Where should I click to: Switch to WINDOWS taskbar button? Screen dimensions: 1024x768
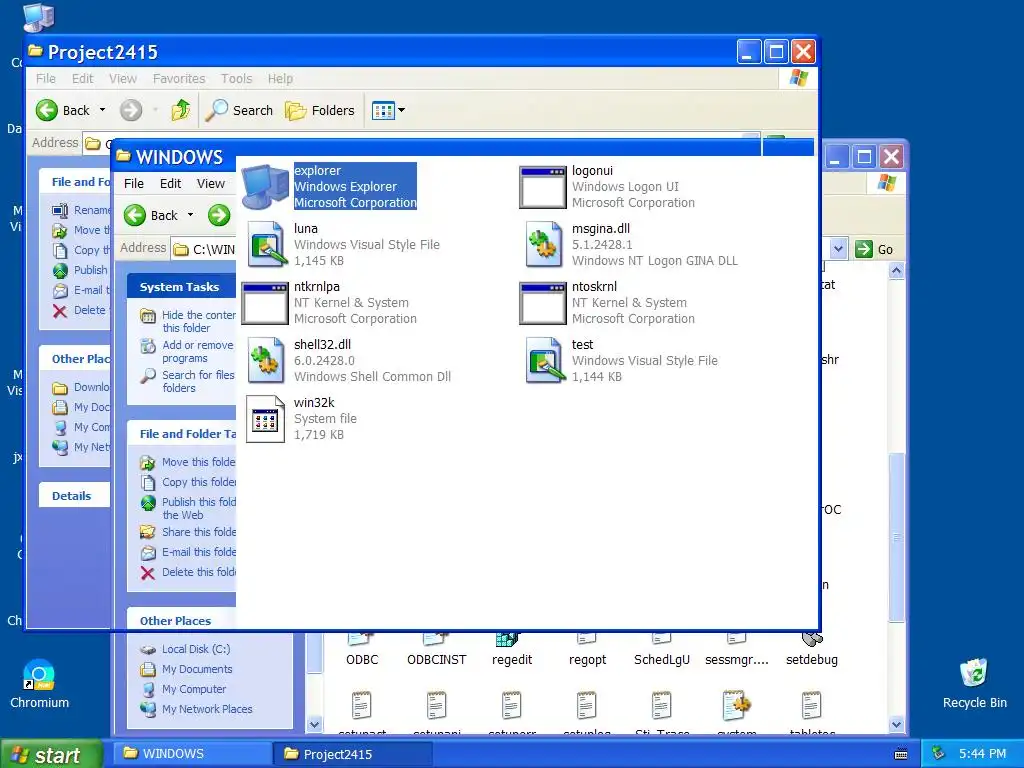193,754
